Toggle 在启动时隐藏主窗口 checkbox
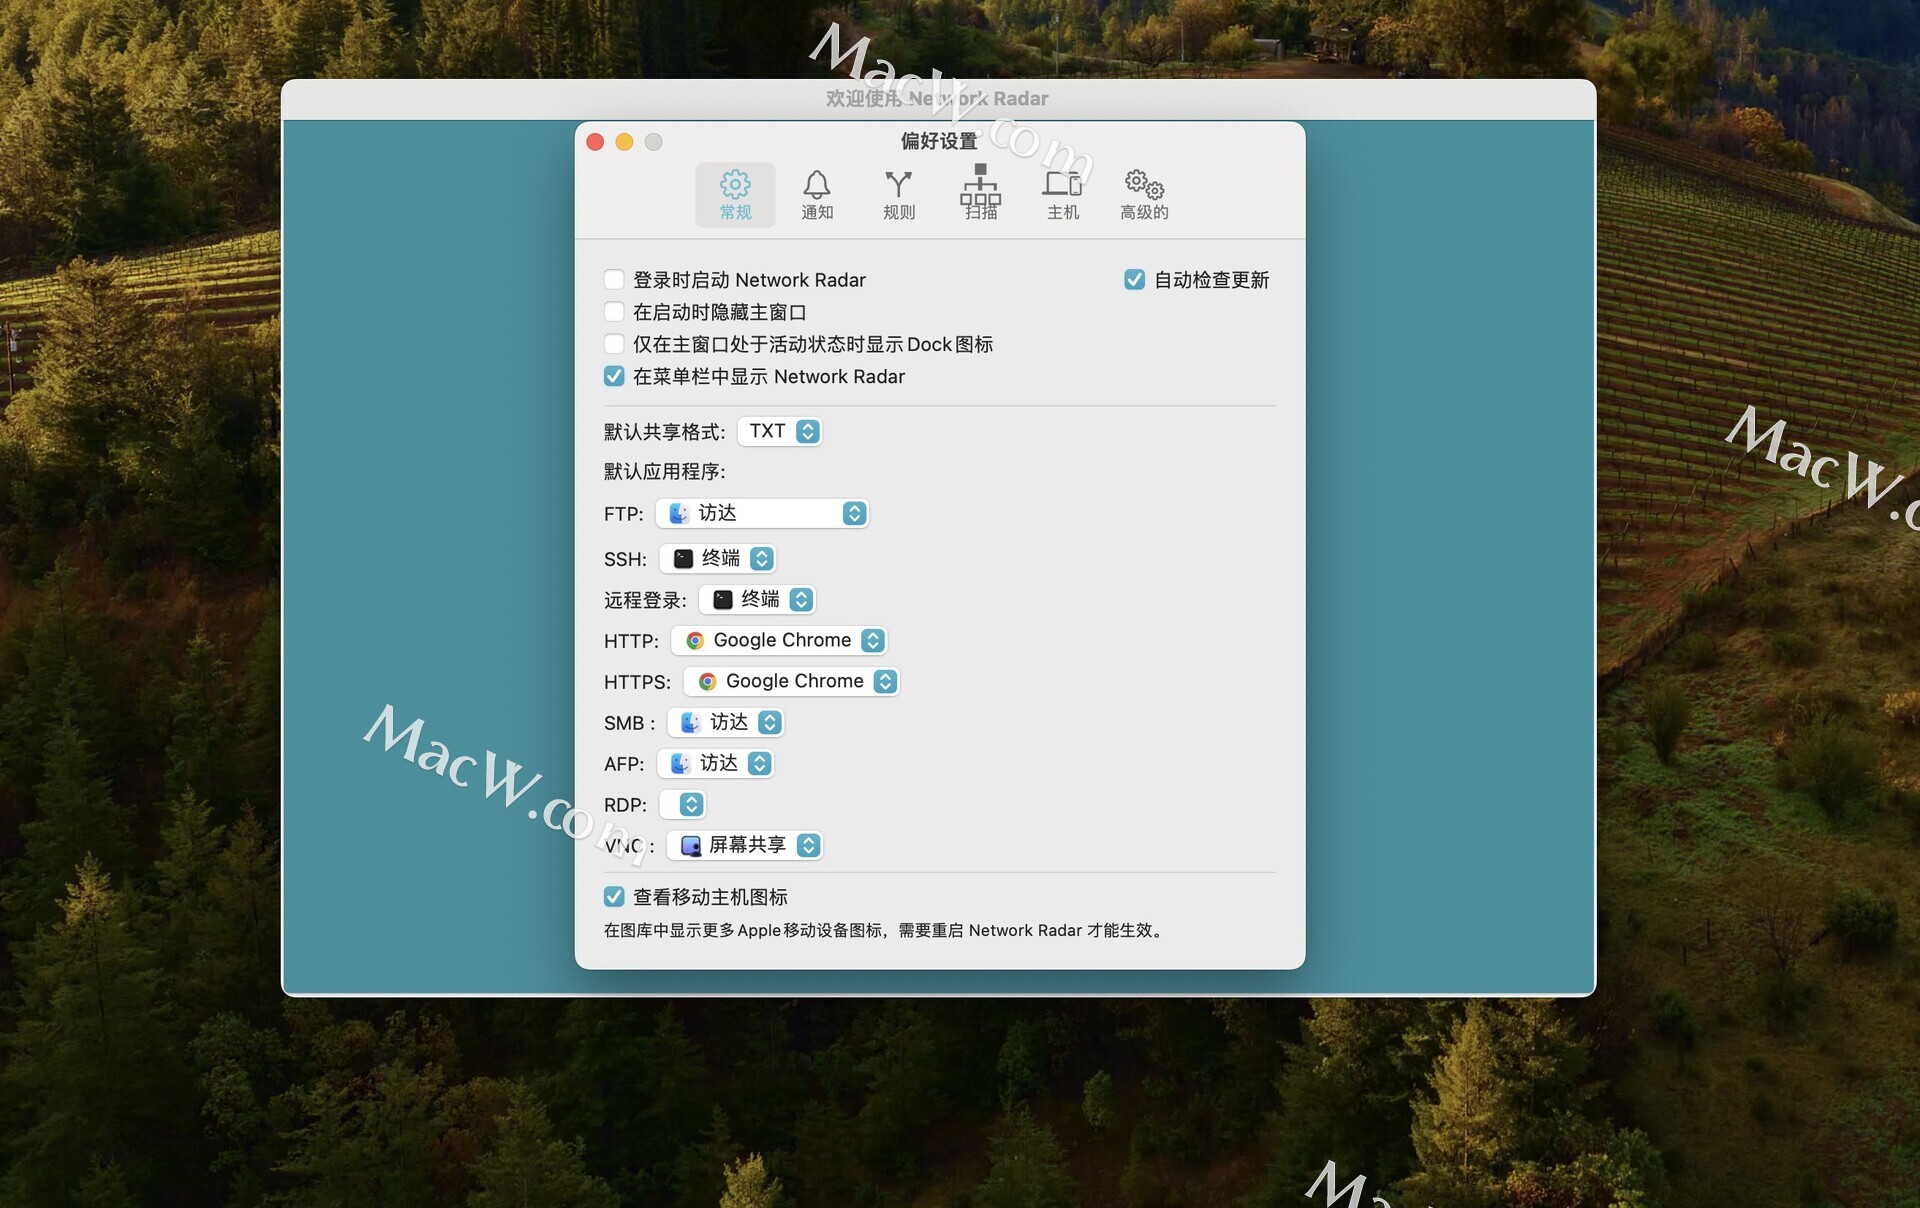 click(614, 312)
